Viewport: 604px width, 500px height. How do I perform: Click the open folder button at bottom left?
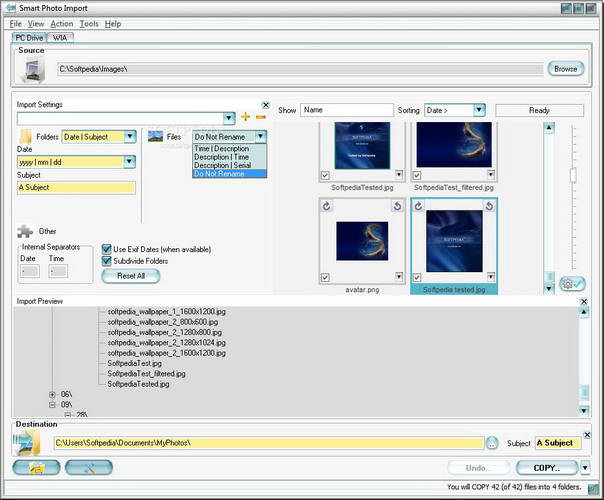tap(36, 467)
